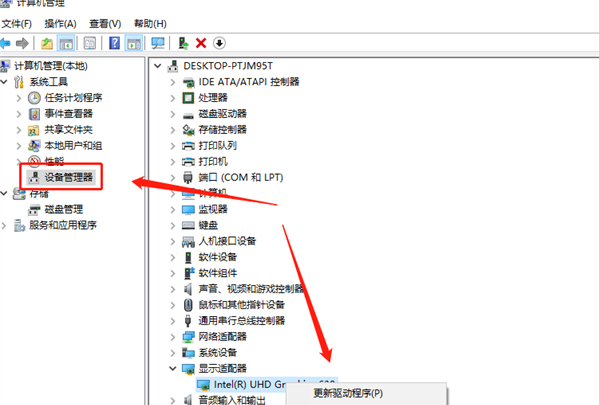Expand the 任务计划程序 node
The width and height of the screenshot is (600, 405).
pyautogui.click(x=21, y=98)
